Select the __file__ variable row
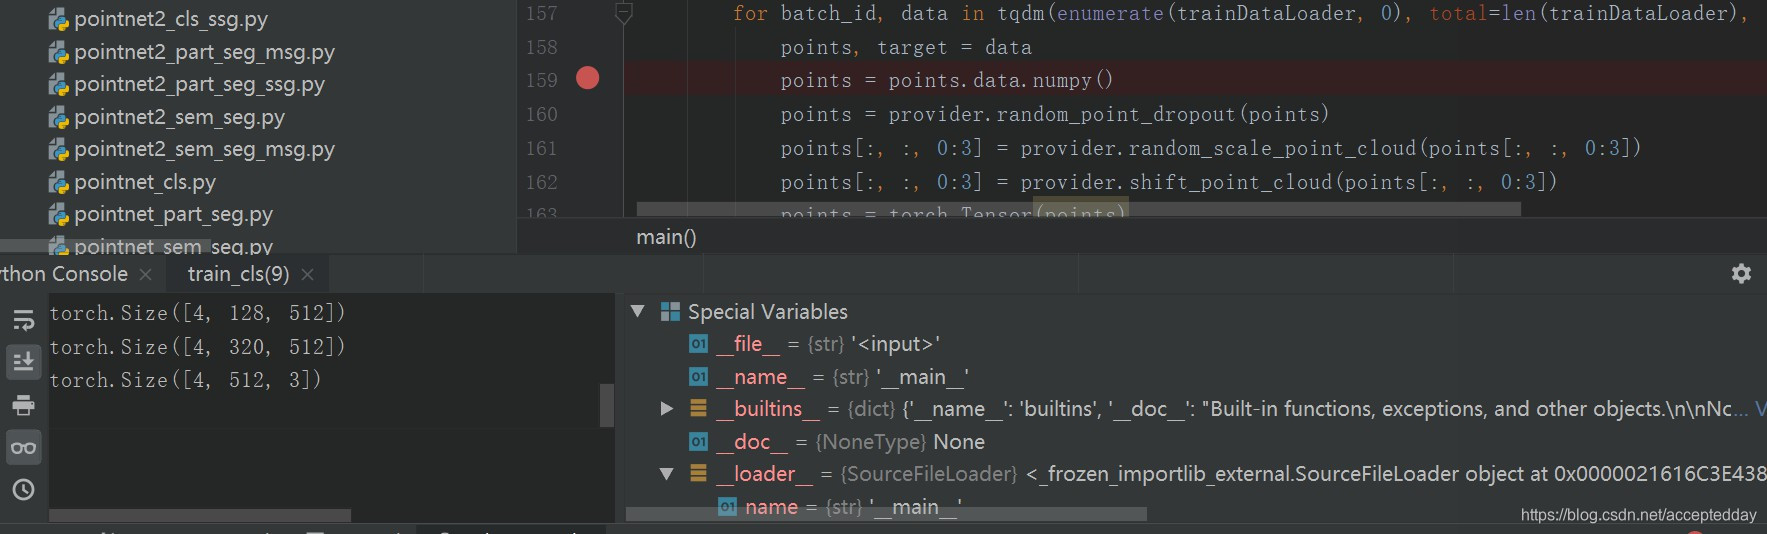This screenshot has width=1767, height=534. pos(828,344)
